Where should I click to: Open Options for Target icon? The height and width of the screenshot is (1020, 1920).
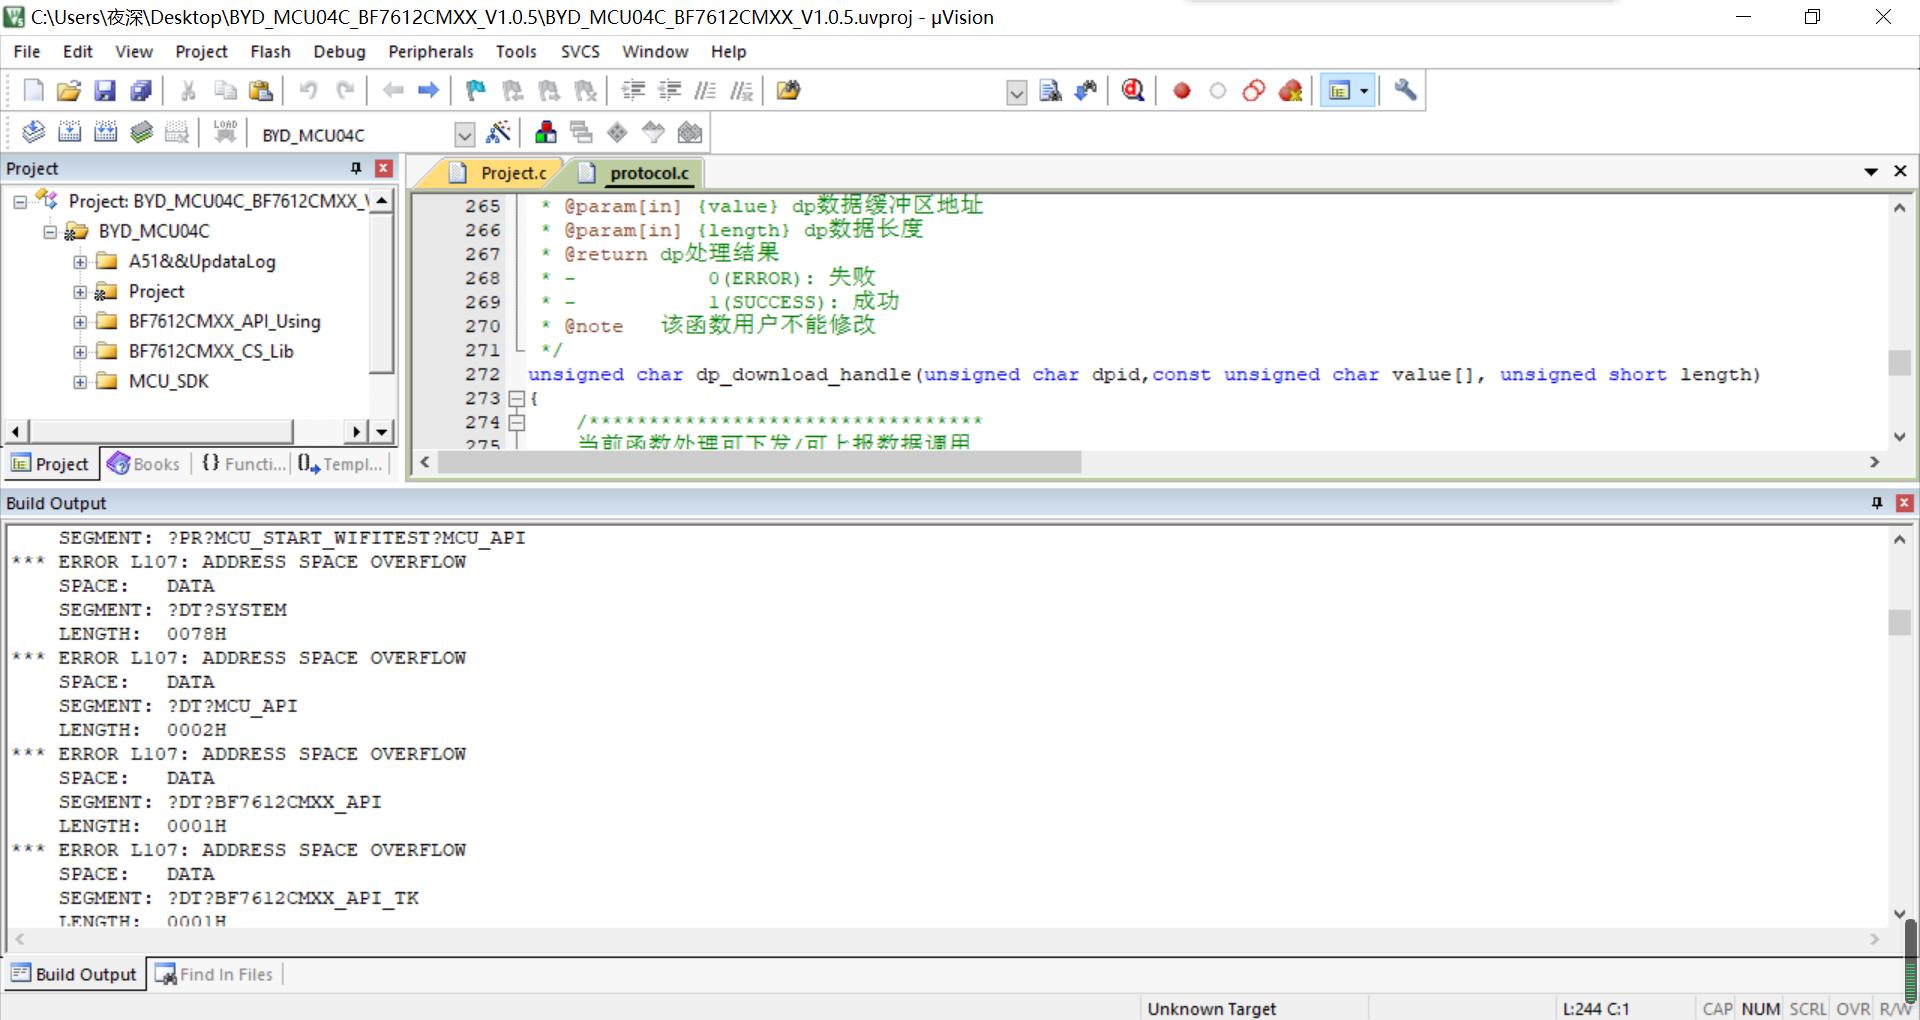498,132
